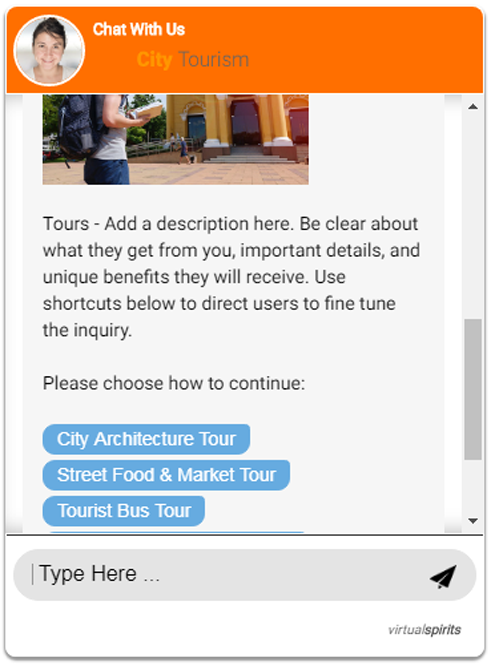Pick the Tourist Bus Tour shortcut

pos(124,511)
